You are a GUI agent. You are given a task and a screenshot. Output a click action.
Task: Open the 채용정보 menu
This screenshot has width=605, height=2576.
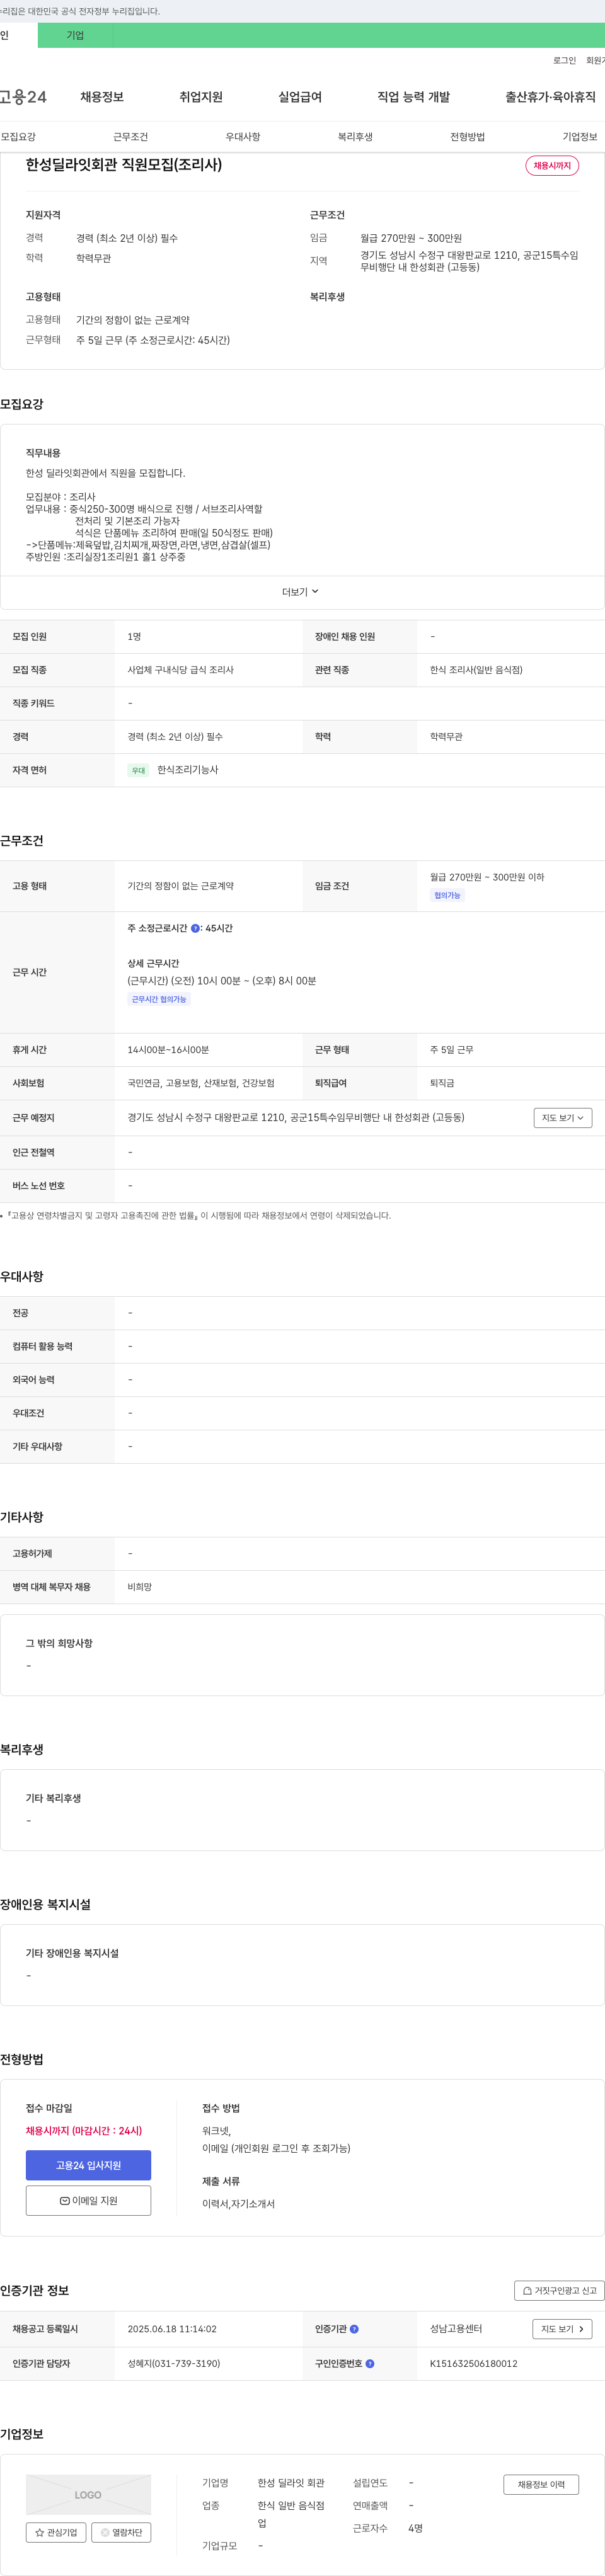(x=102, y=97)
